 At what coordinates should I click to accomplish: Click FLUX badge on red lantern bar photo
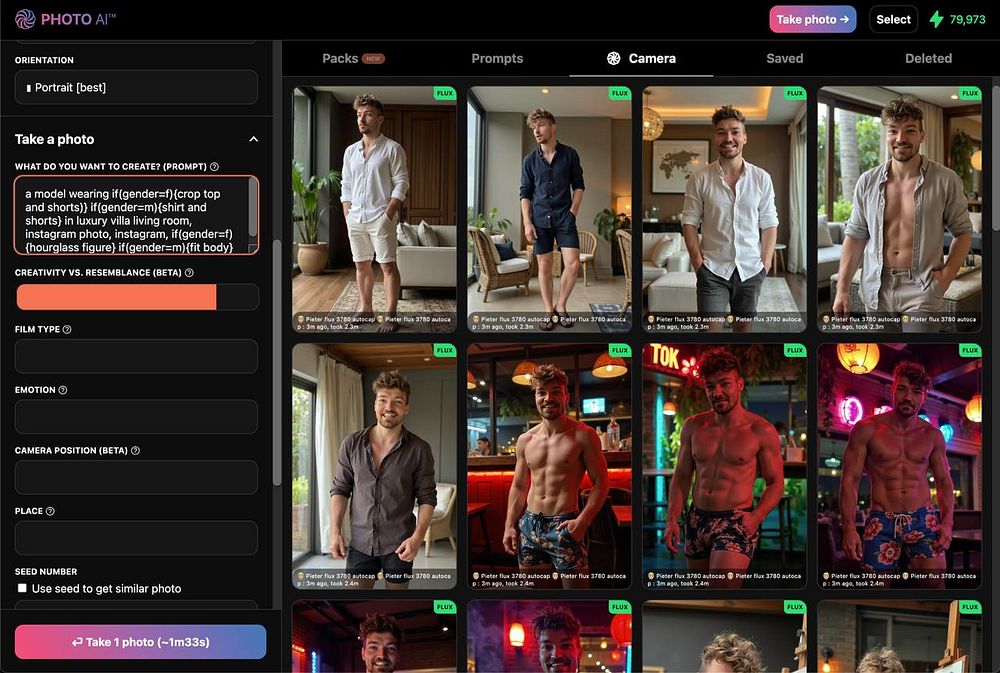(970, 350)
